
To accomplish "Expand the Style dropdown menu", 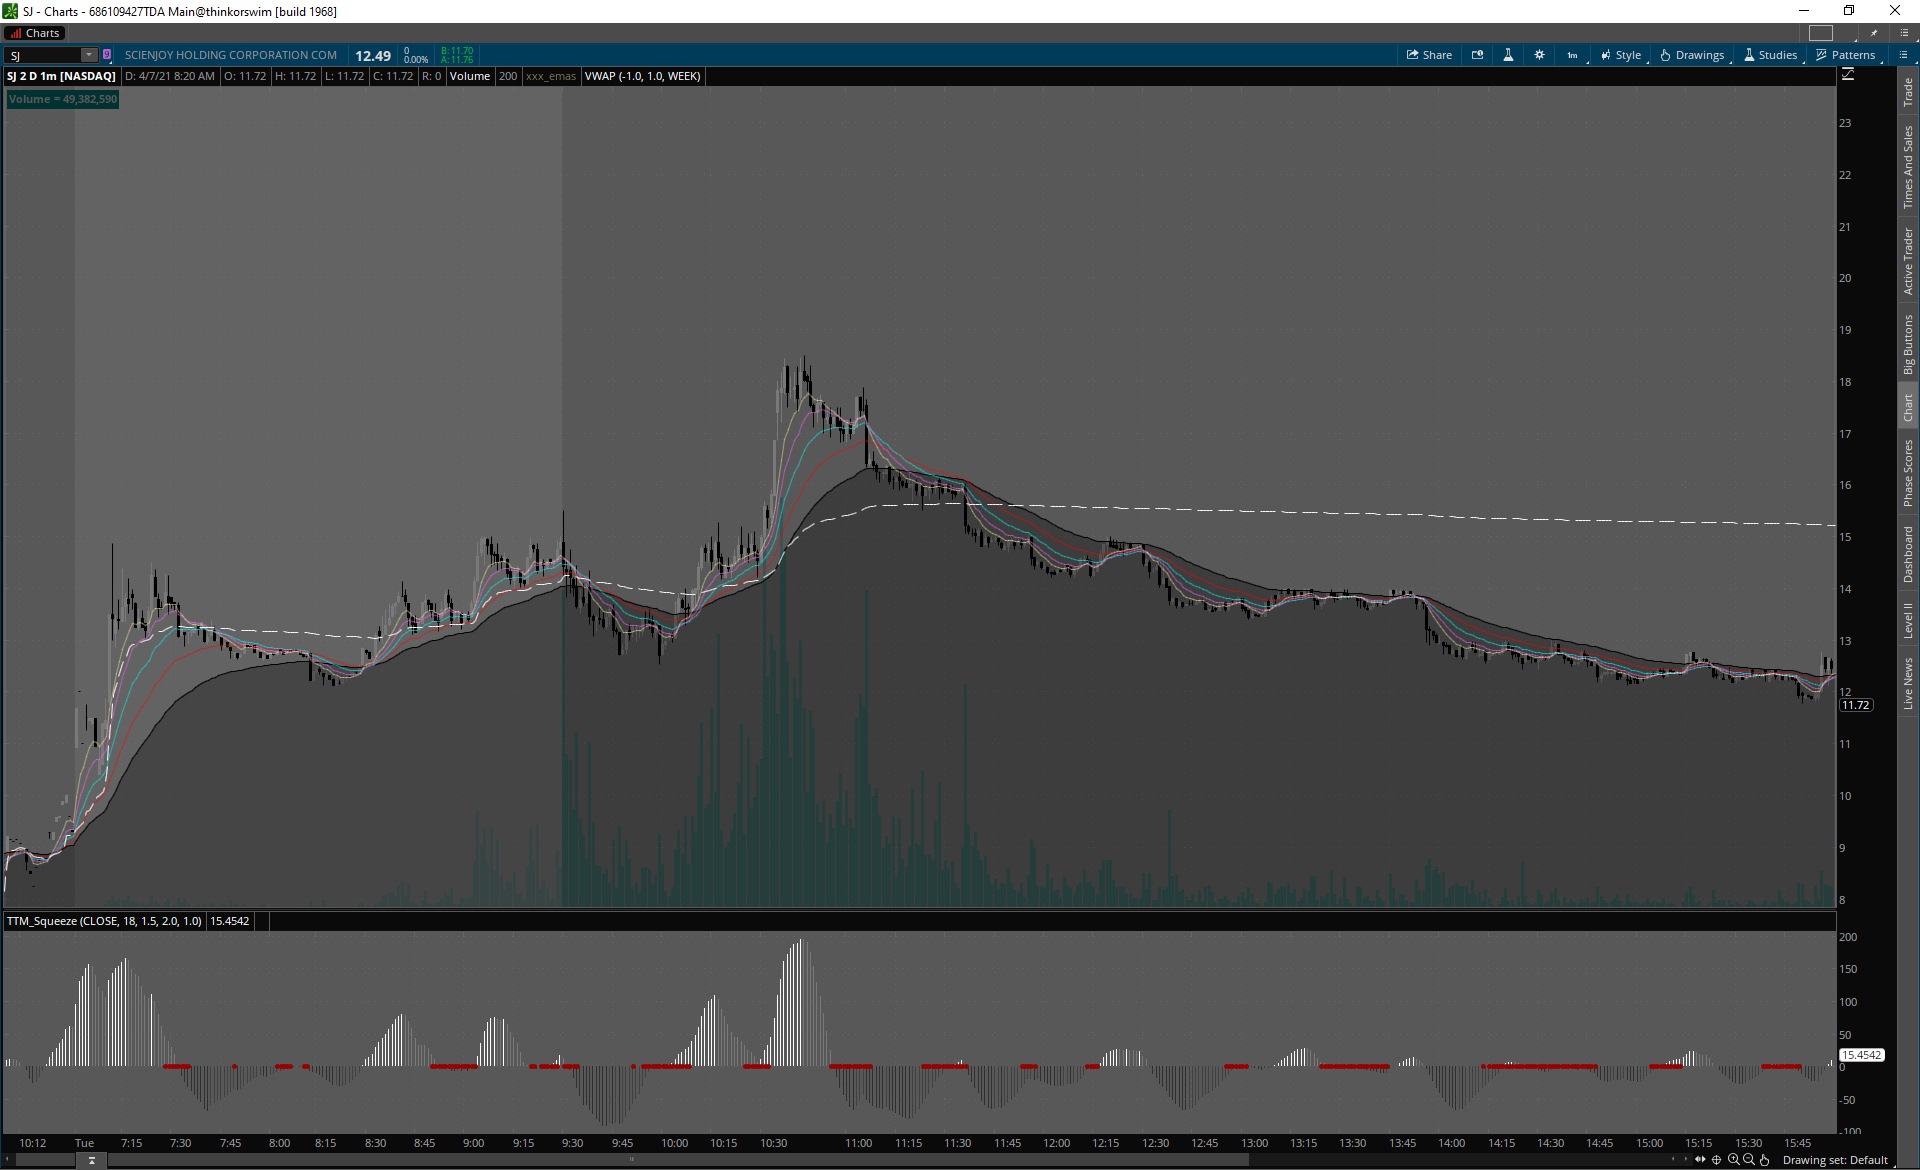I will [1620, 55].
